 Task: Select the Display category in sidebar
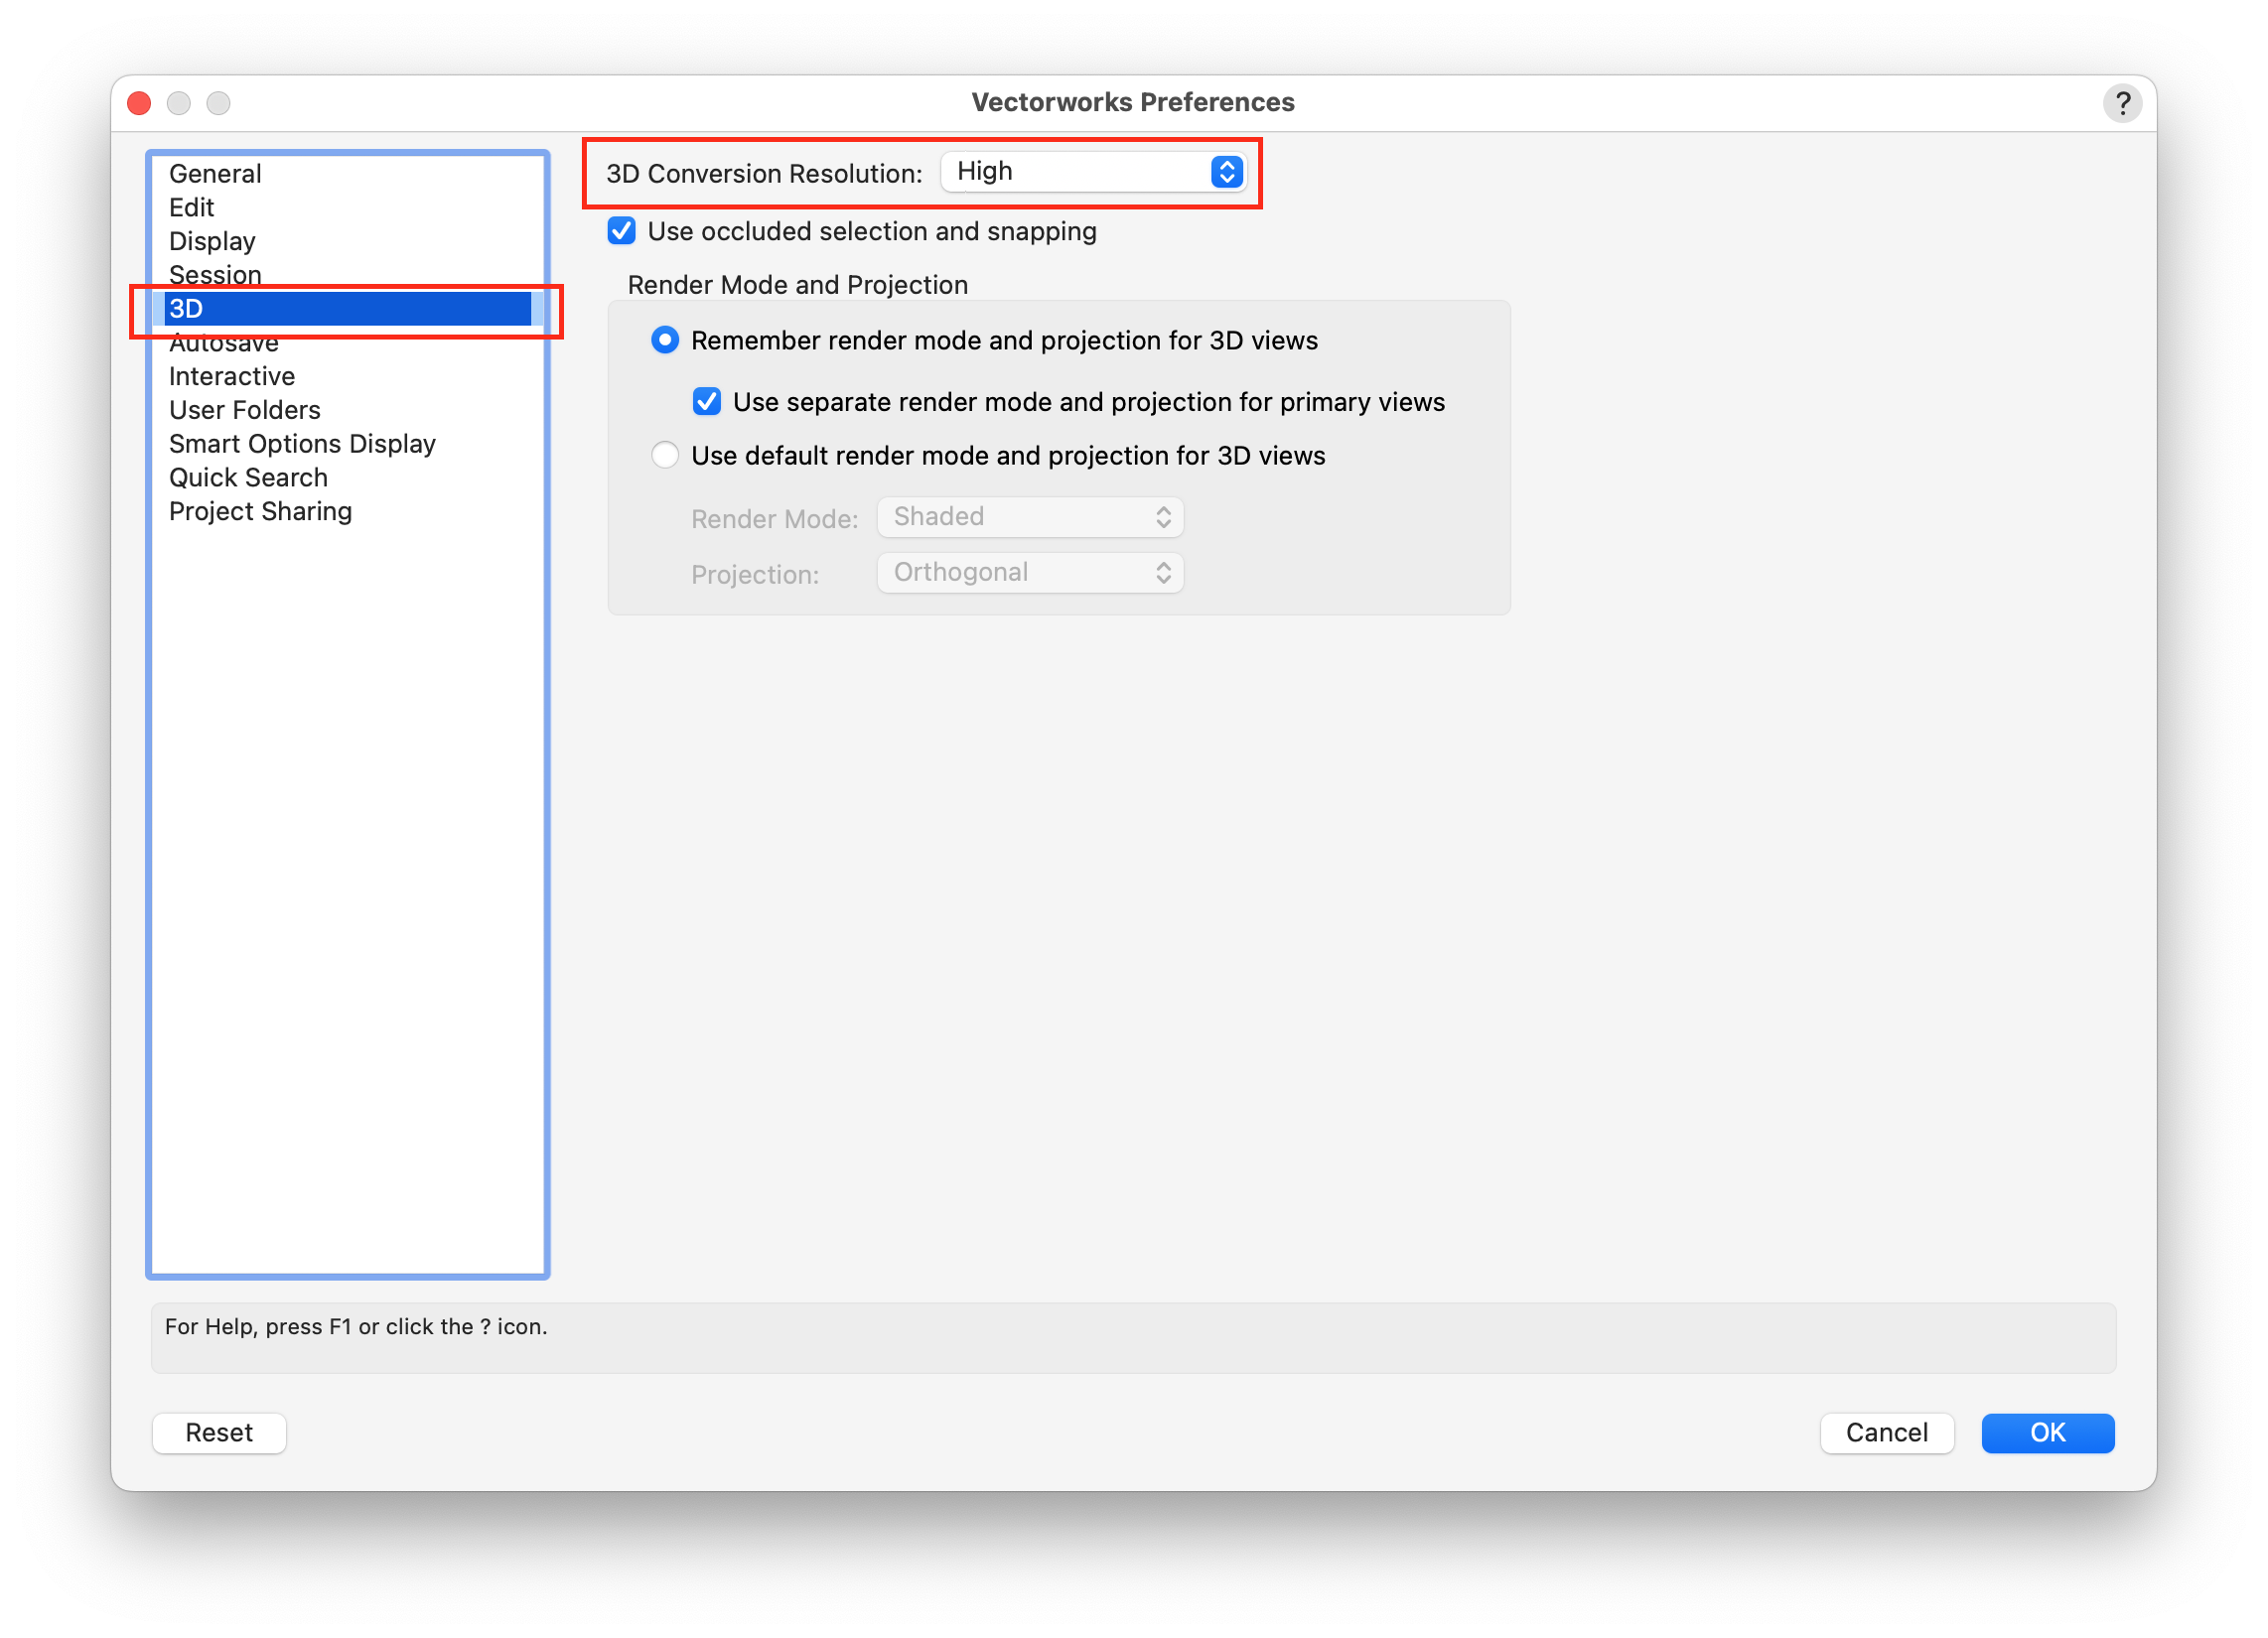[212, 242]
